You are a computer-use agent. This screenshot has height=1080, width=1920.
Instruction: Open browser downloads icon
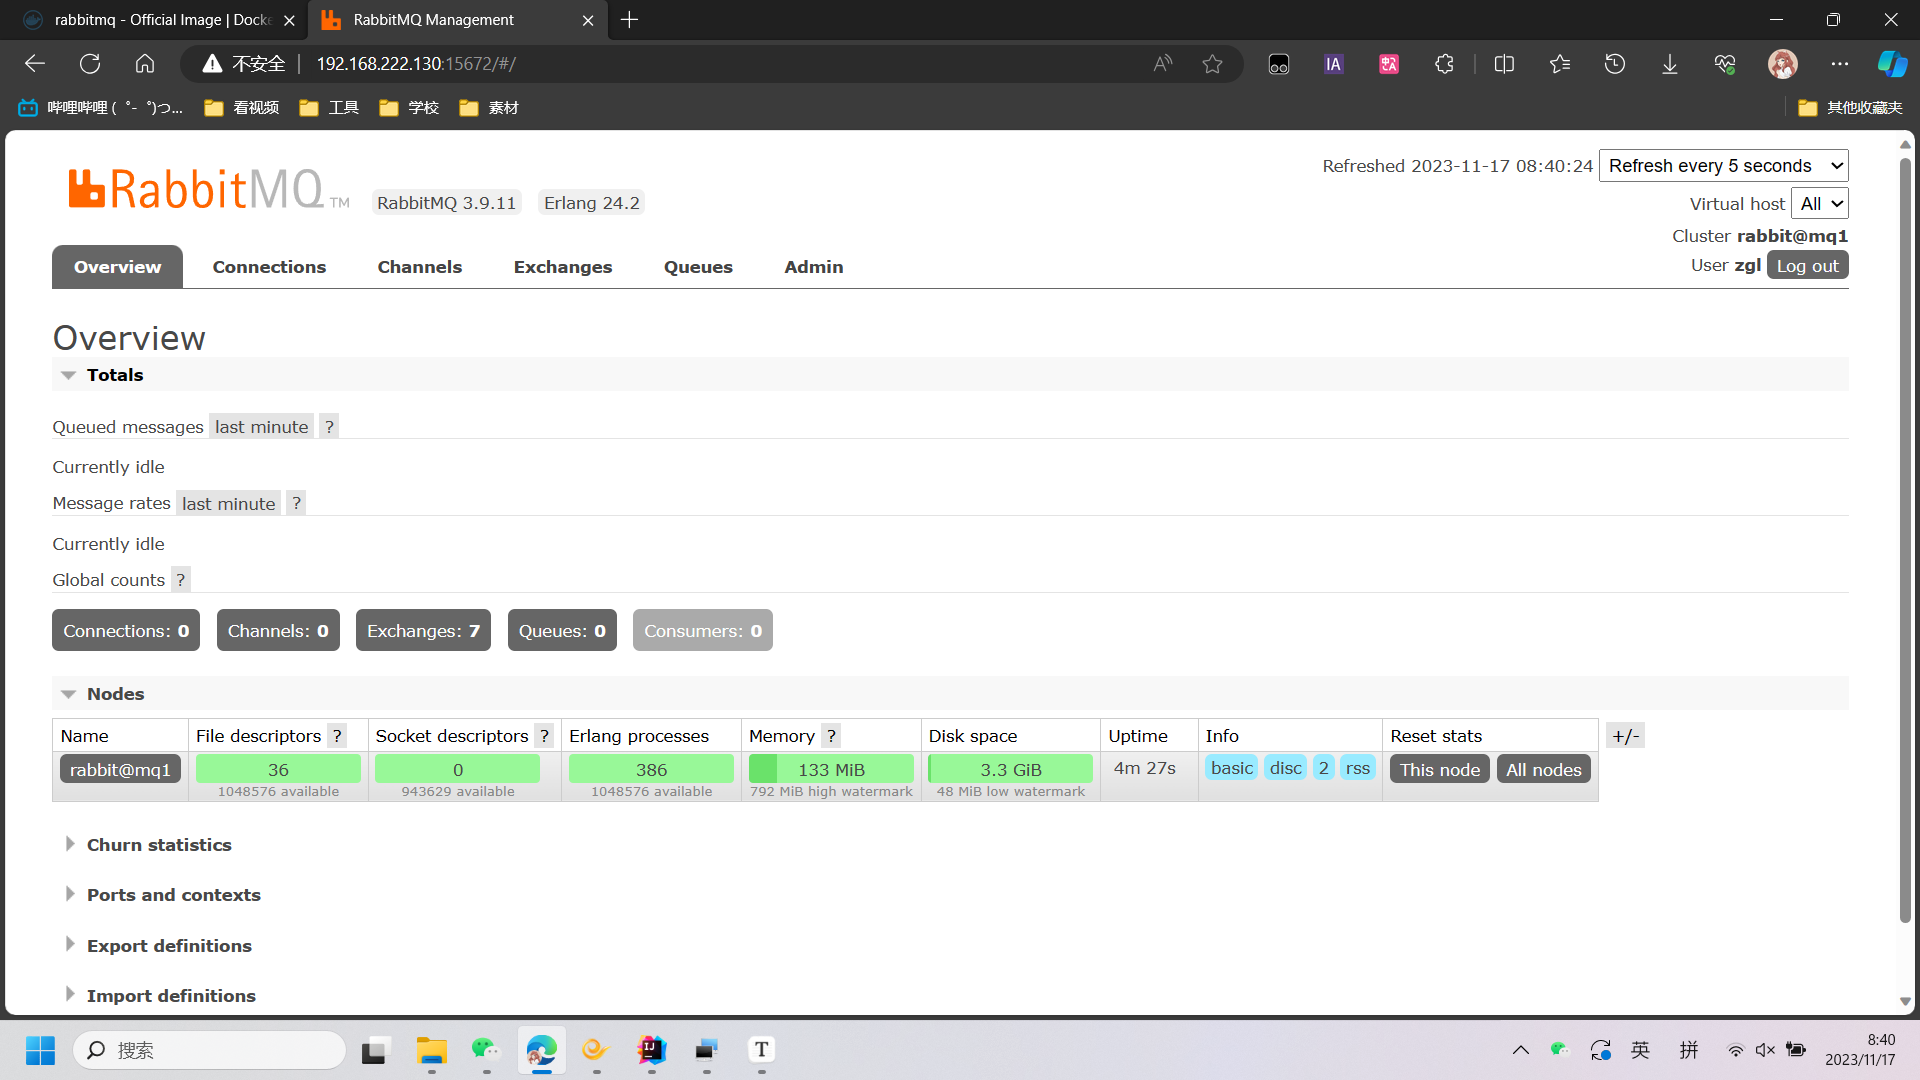[x=1669, y=64]
